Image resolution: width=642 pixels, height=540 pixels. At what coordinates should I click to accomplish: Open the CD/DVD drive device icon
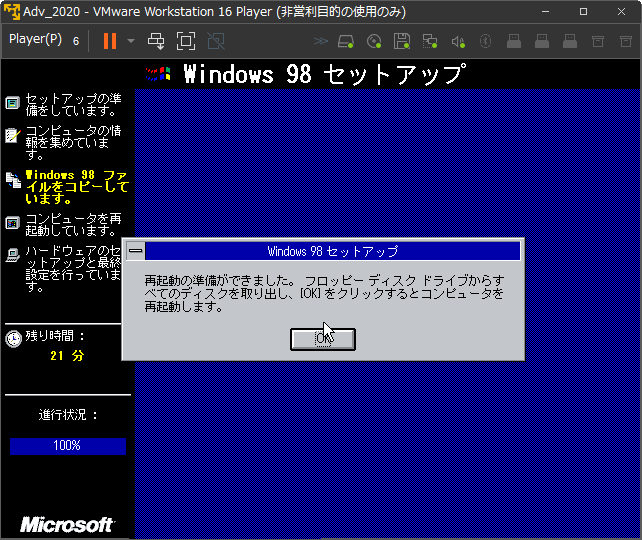point(374,41)
